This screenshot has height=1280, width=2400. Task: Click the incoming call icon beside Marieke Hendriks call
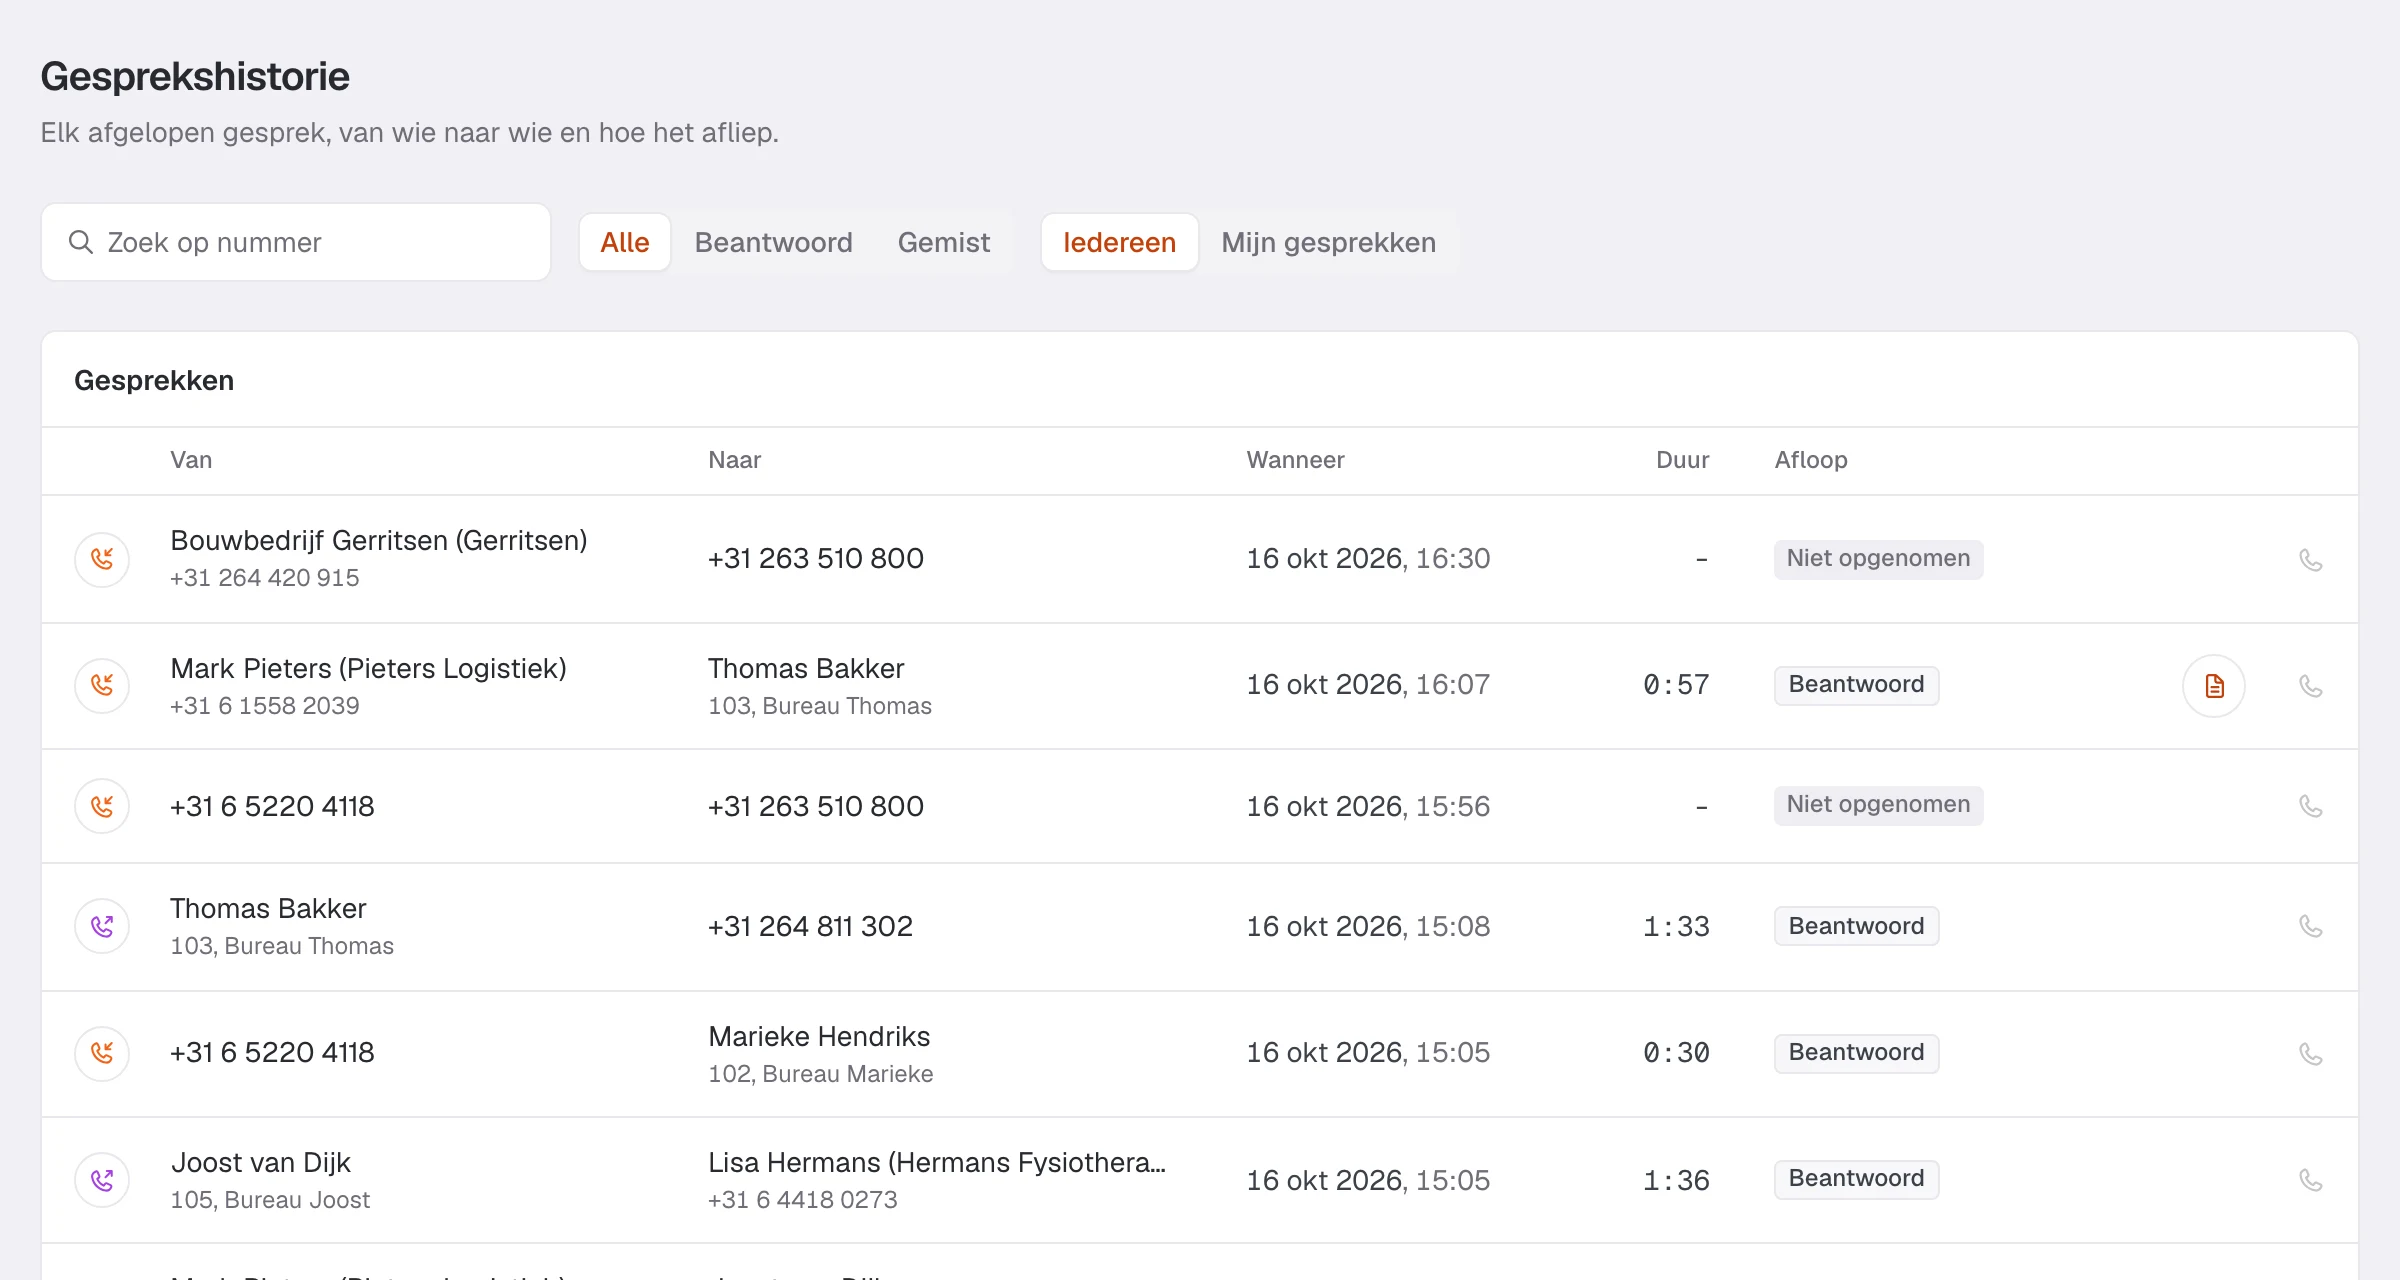(102, 1053)
